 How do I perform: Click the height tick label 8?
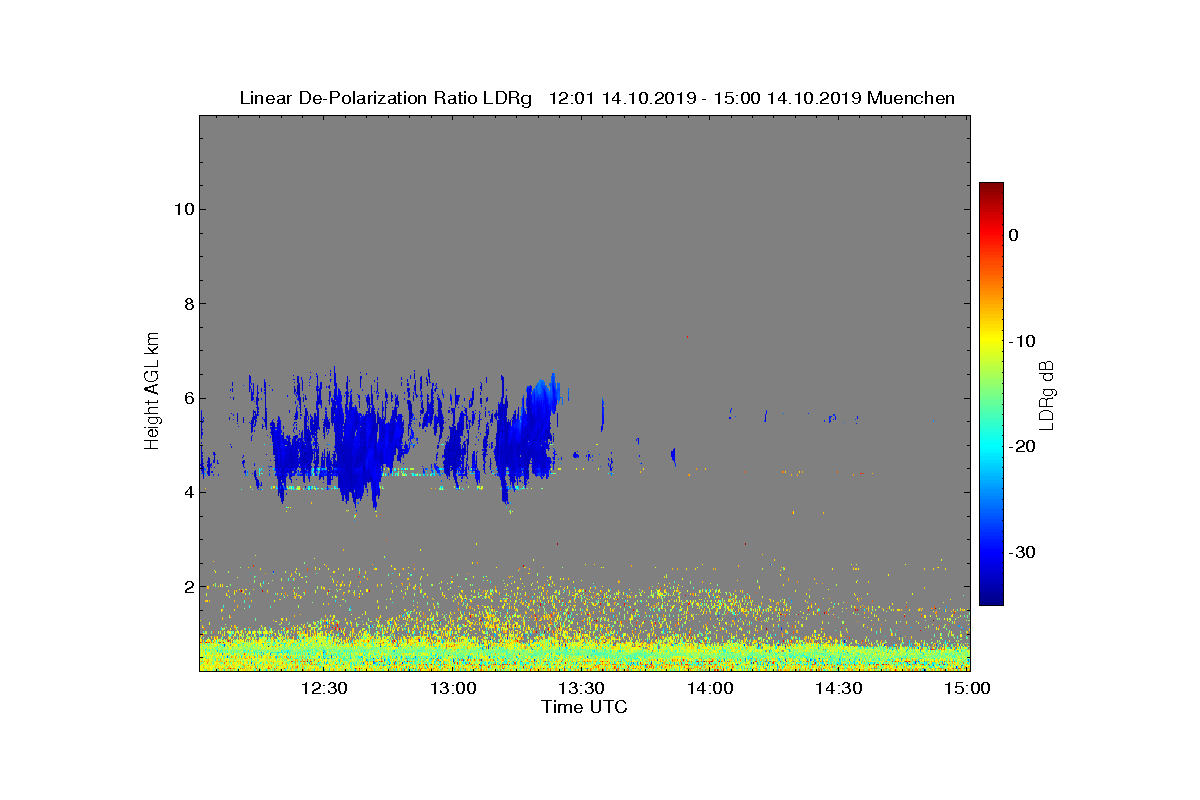click(x=187, y=304)
